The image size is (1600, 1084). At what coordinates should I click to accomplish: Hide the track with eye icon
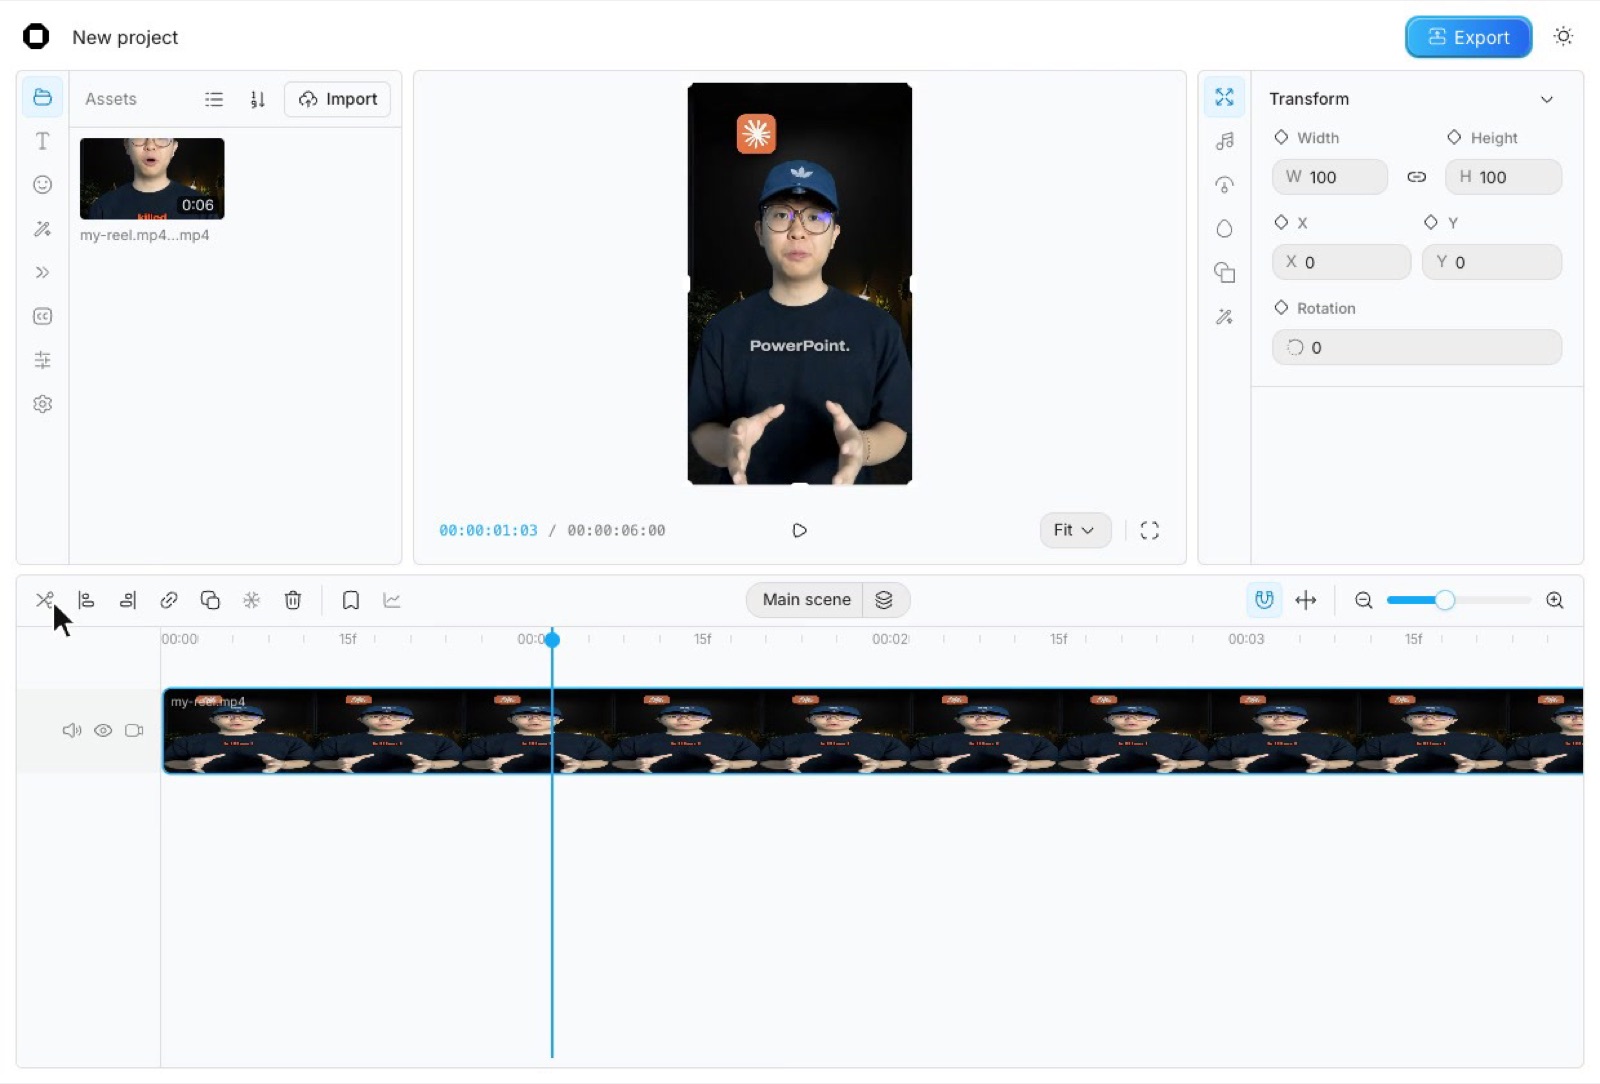click(103, 730)
